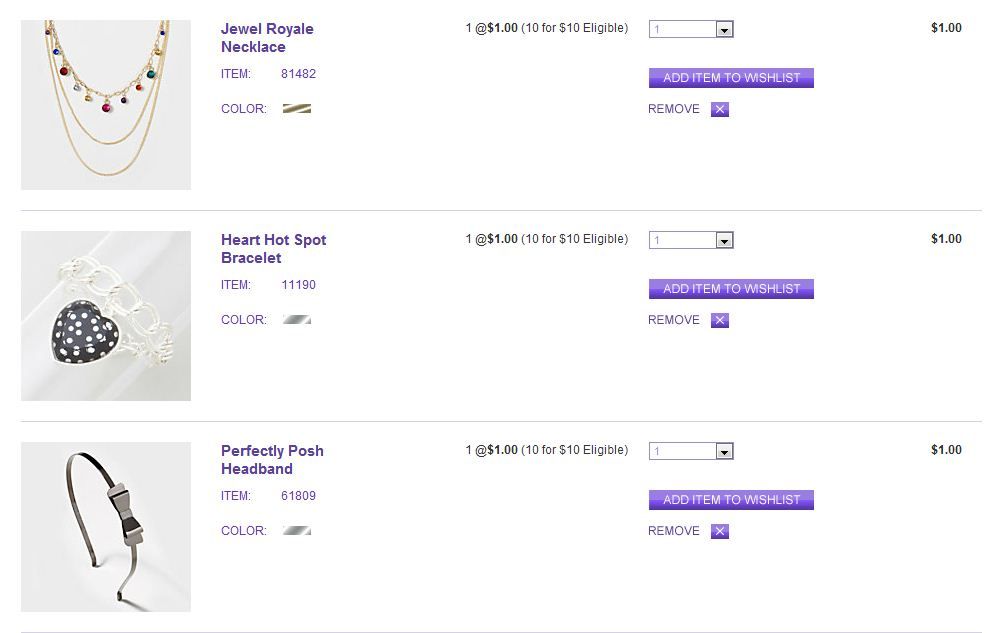Open the Perfectly Posh Headband product link
This screenshot has width=989, height=633.
coord(272,460)
